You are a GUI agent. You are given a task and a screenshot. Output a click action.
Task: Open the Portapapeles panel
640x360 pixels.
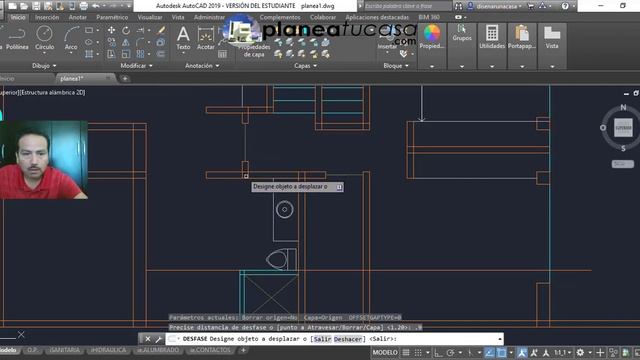(522, 37)
